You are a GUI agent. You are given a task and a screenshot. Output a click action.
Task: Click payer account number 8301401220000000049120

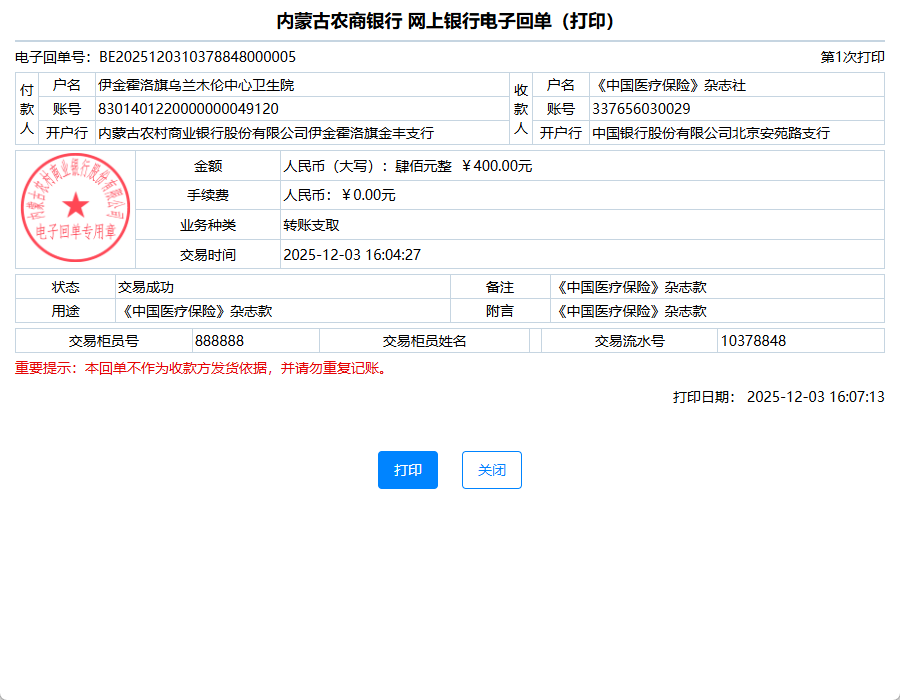click(x=188, y=109)
